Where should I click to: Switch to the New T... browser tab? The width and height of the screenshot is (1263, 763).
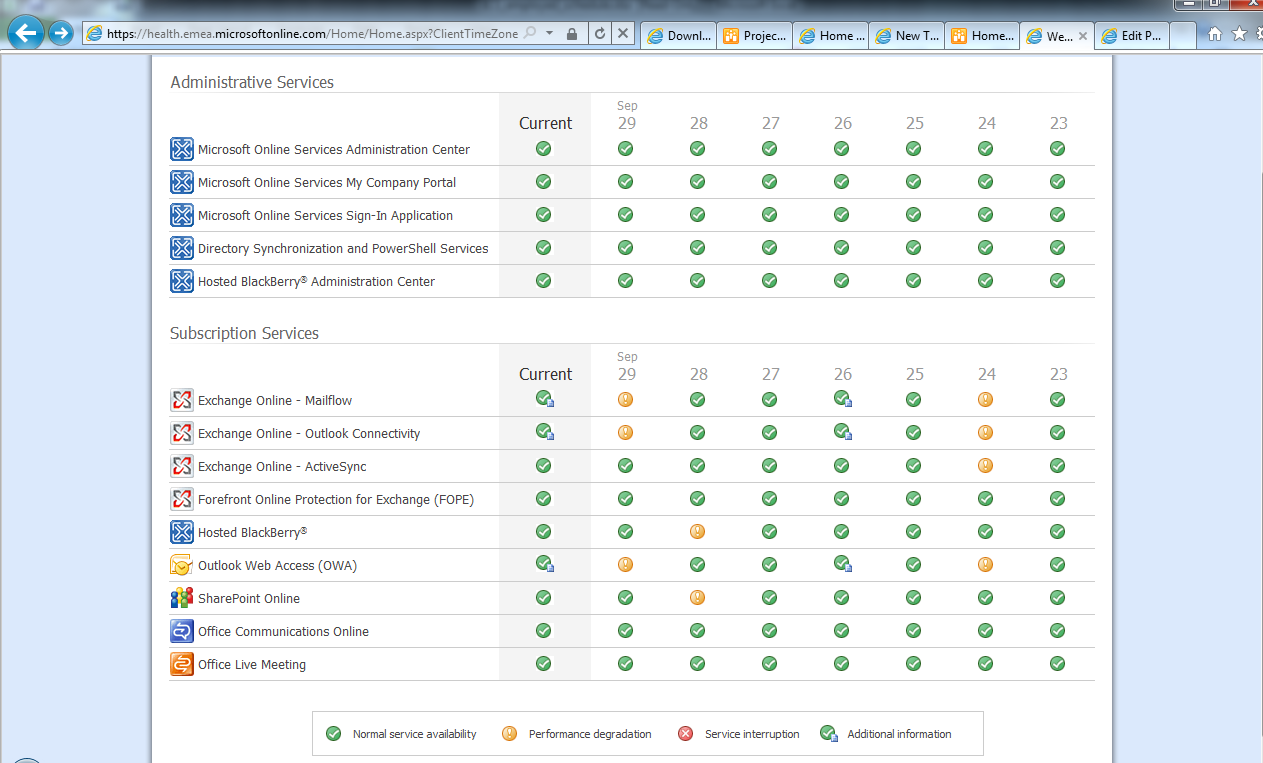point(905,35)
